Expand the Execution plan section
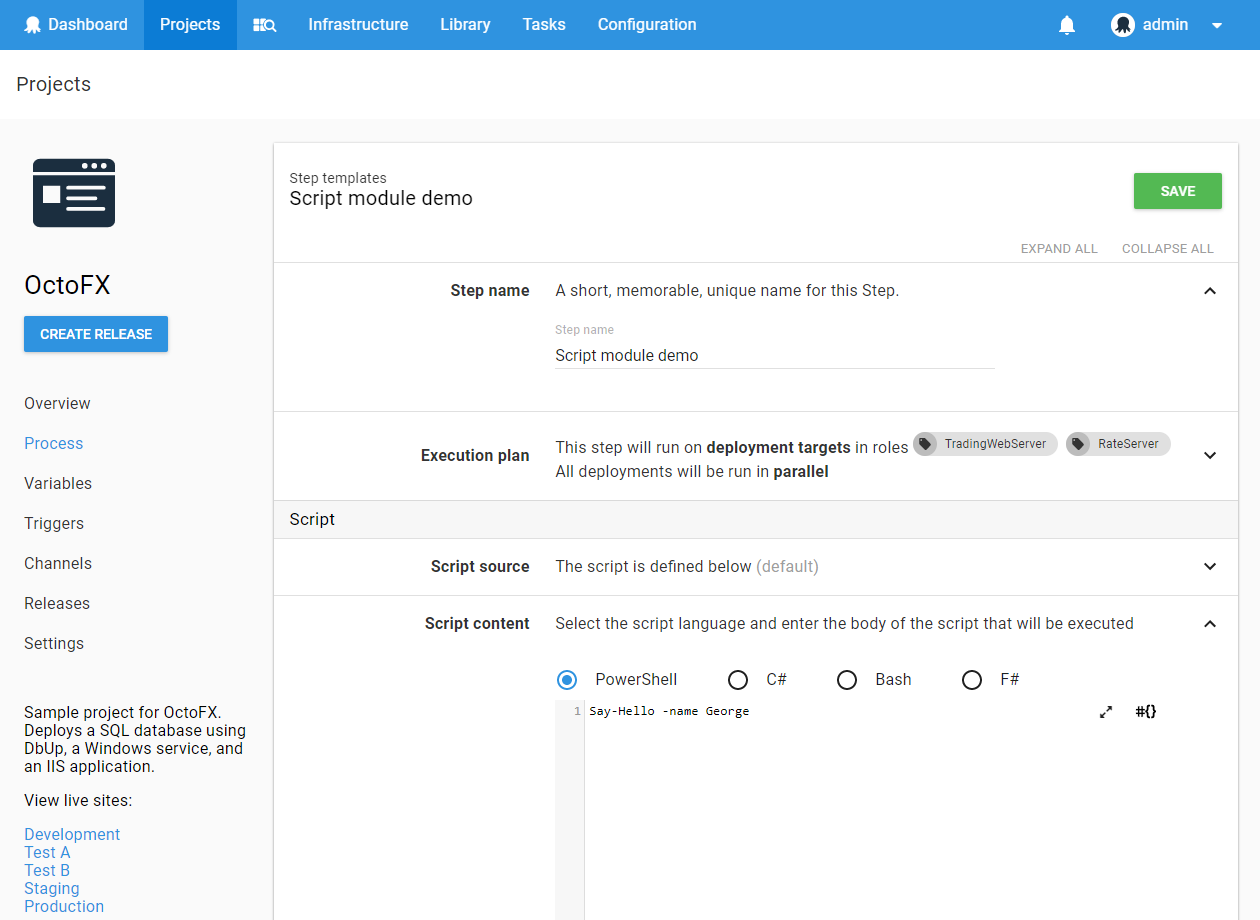 click(x=1210, y=455)
